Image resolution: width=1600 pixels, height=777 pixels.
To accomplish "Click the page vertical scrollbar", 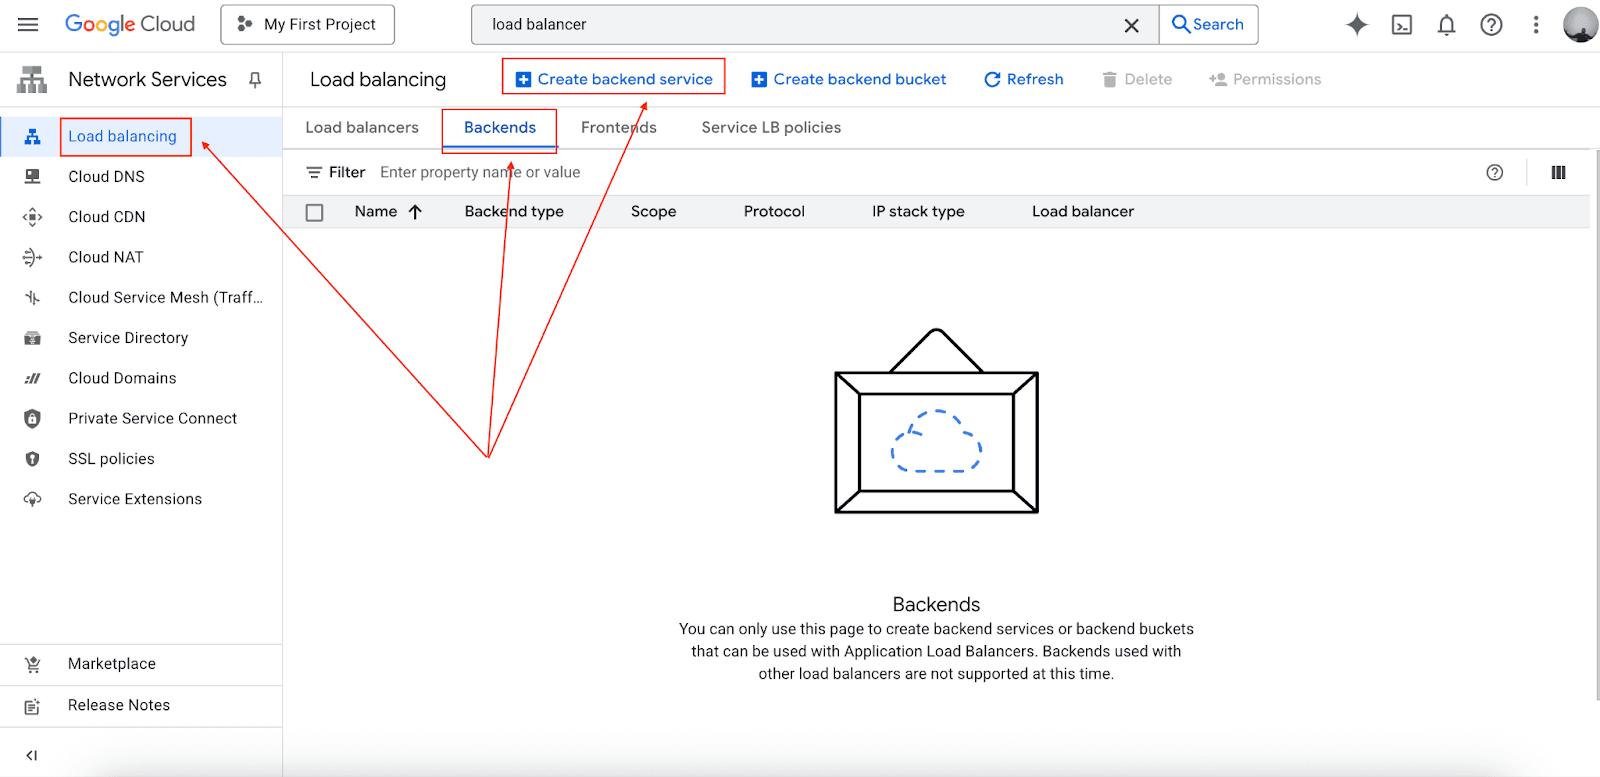I will click(x=1596, y=424).
